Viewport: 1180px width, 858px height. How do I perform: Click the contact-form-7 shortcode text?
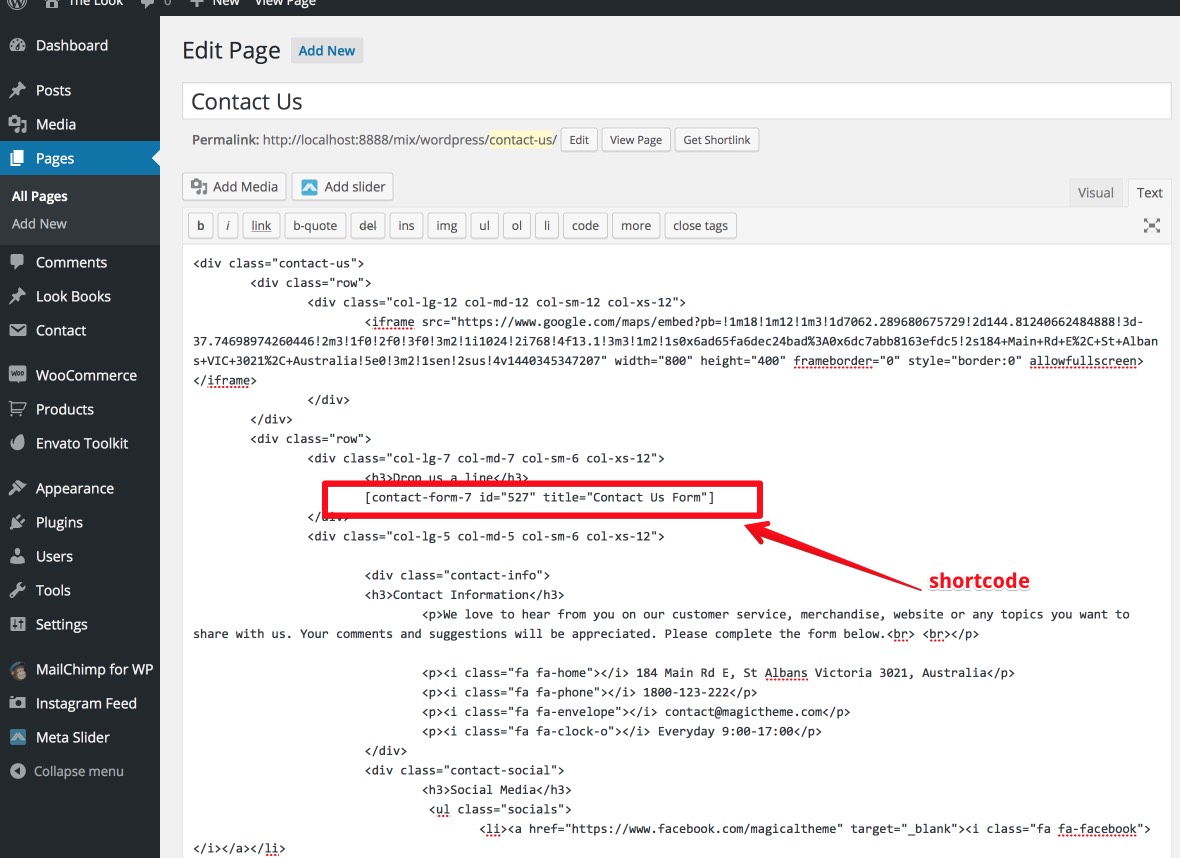[x=540, y=497]
